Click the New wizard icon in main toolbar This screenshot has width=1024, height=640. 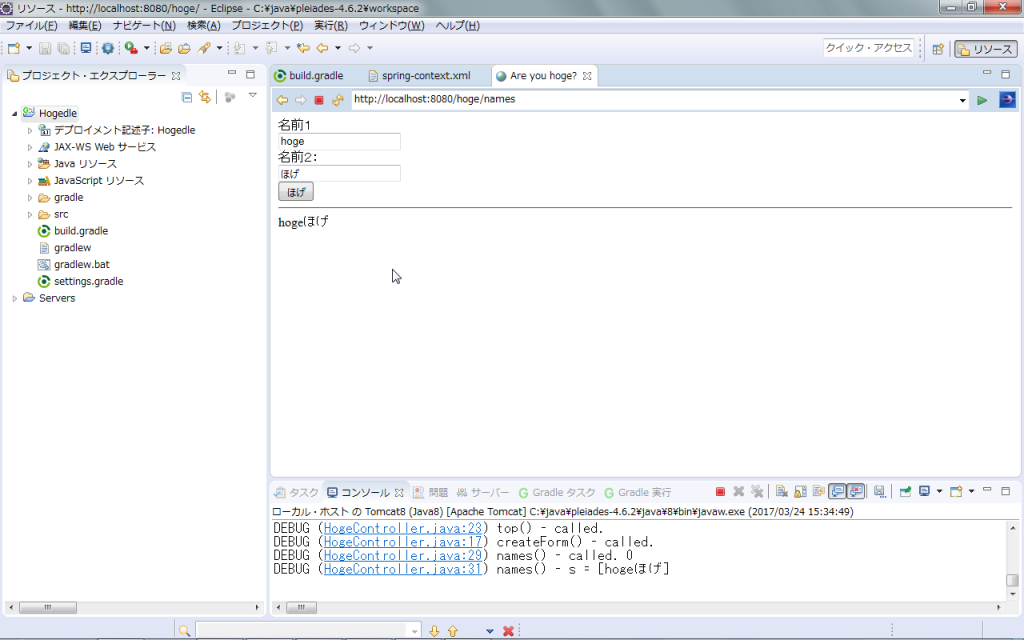[14, 48]
